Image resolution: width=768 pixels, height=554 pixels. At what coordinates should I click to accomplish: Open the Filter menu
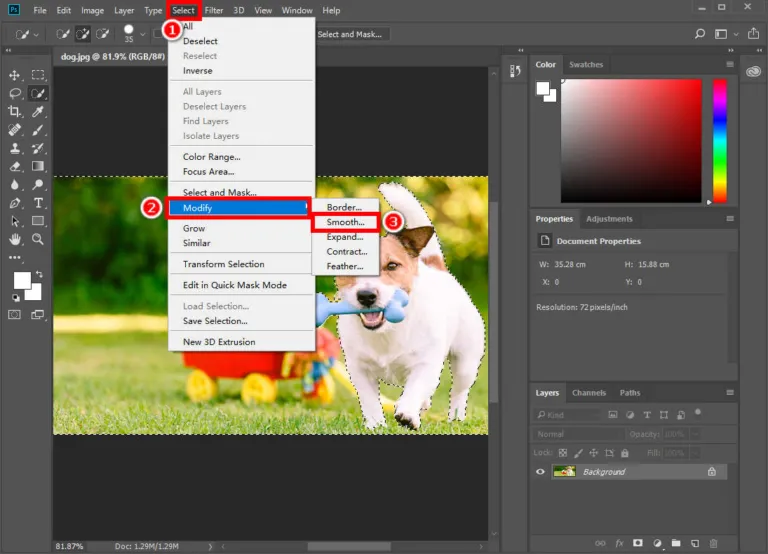[214, 10]
